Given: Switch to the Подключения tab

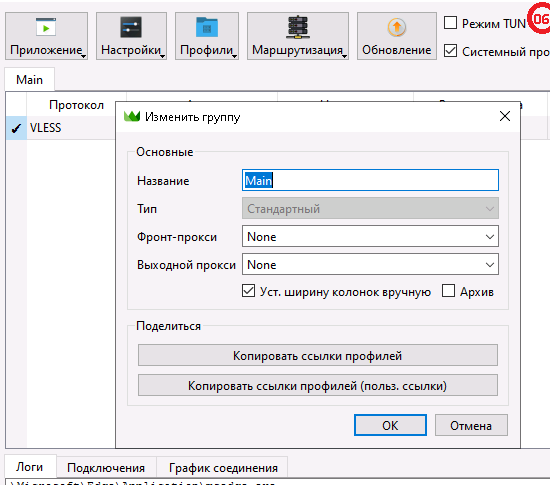Looking at the screenshot, I should pos(106,467).
